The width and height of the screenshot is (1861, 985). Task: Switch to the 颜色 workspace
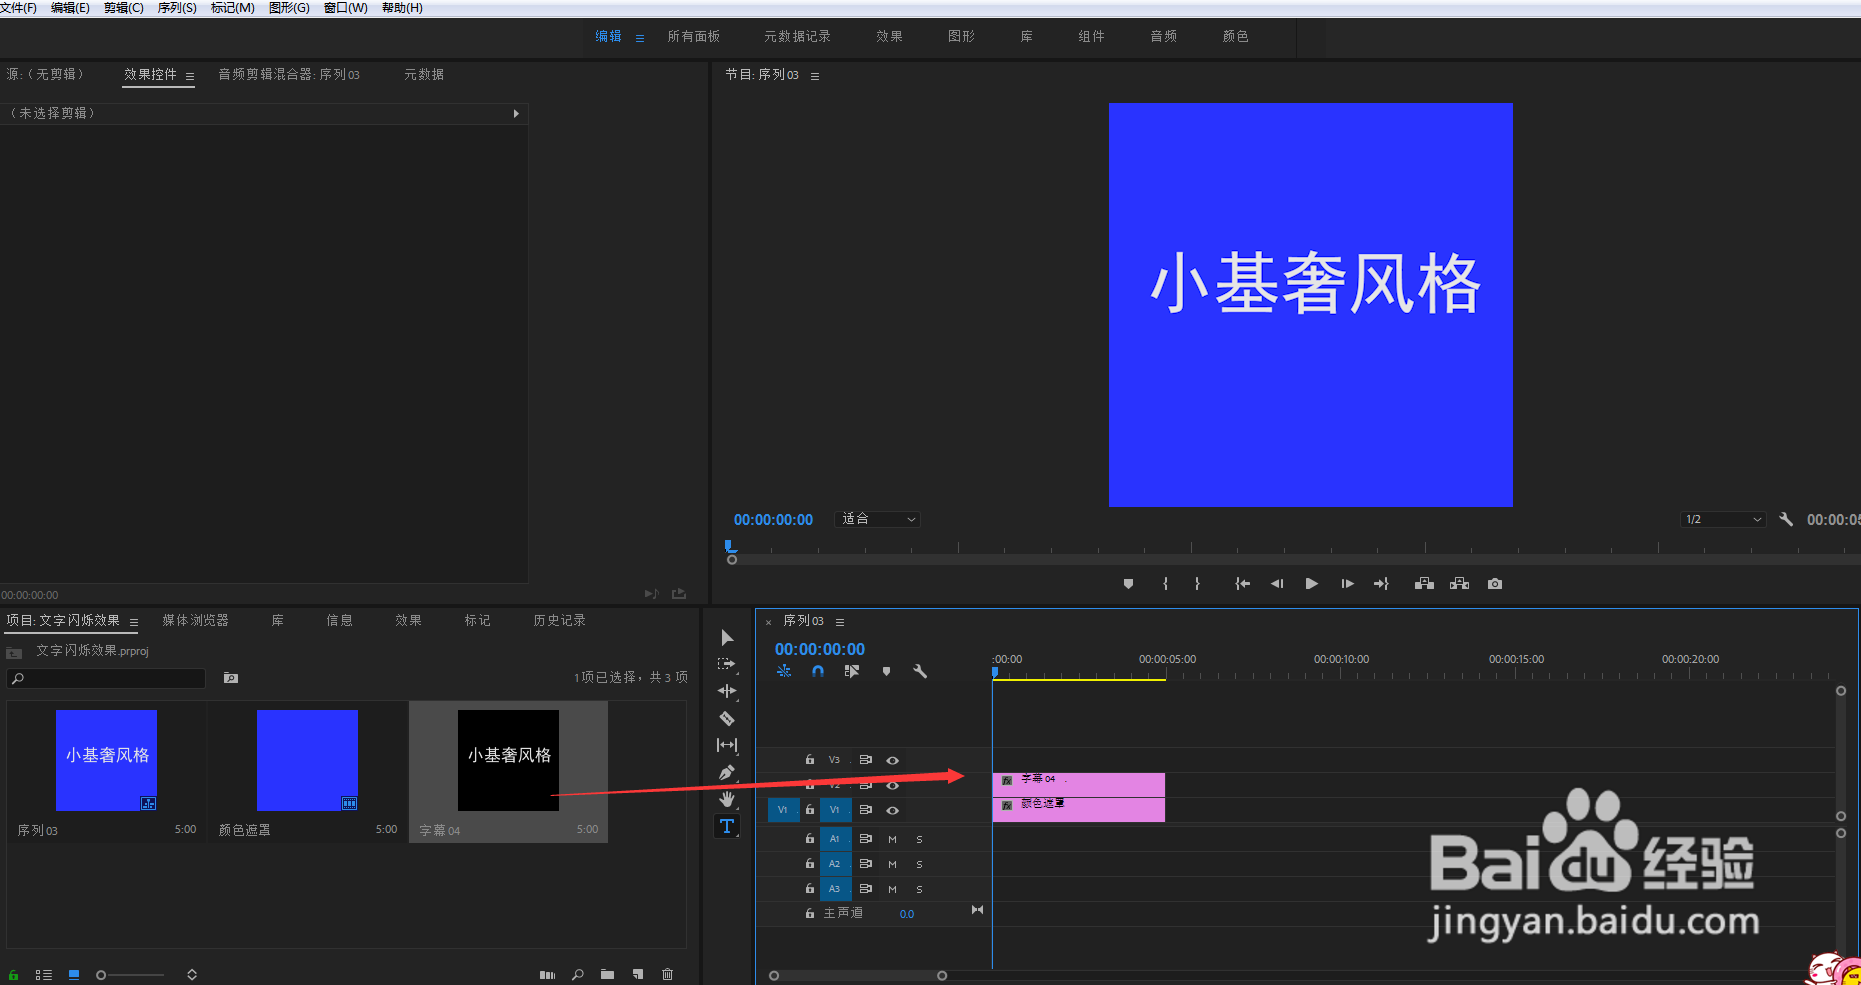1236,36
